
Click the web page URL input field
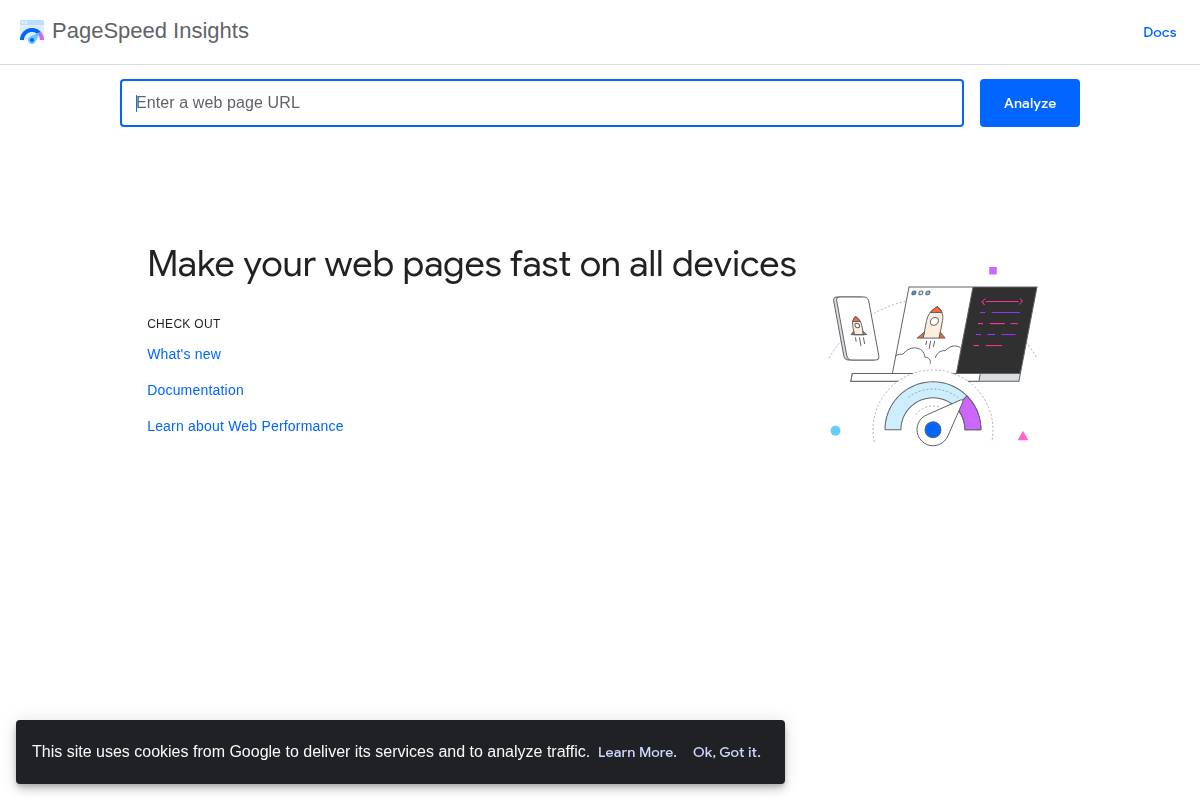click(542, 103)
